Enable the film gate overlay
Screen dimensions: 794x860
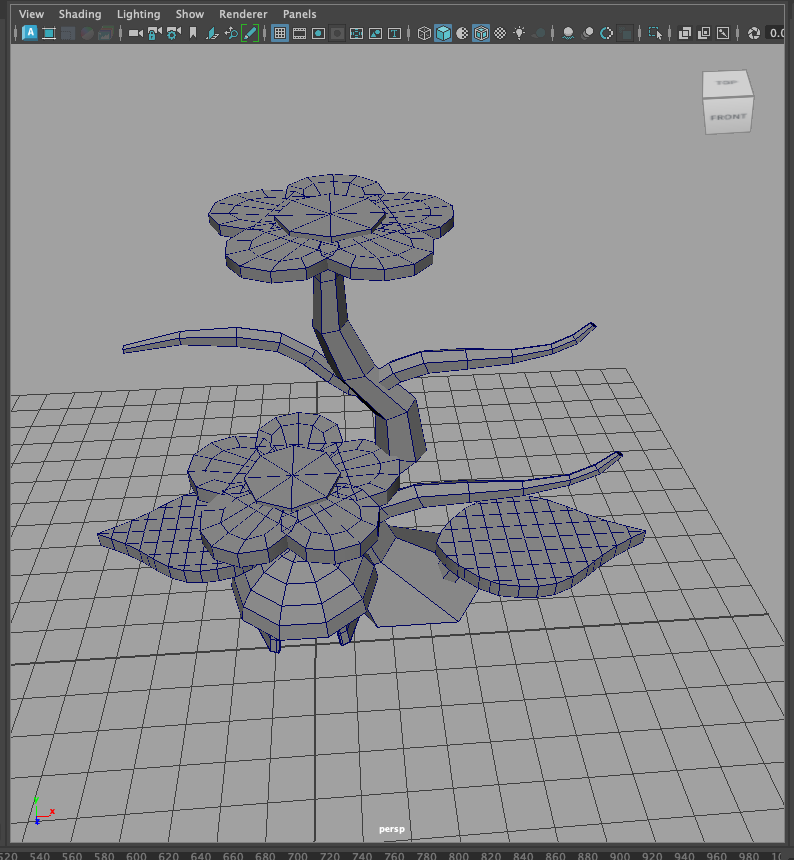[x=299, y=33]
